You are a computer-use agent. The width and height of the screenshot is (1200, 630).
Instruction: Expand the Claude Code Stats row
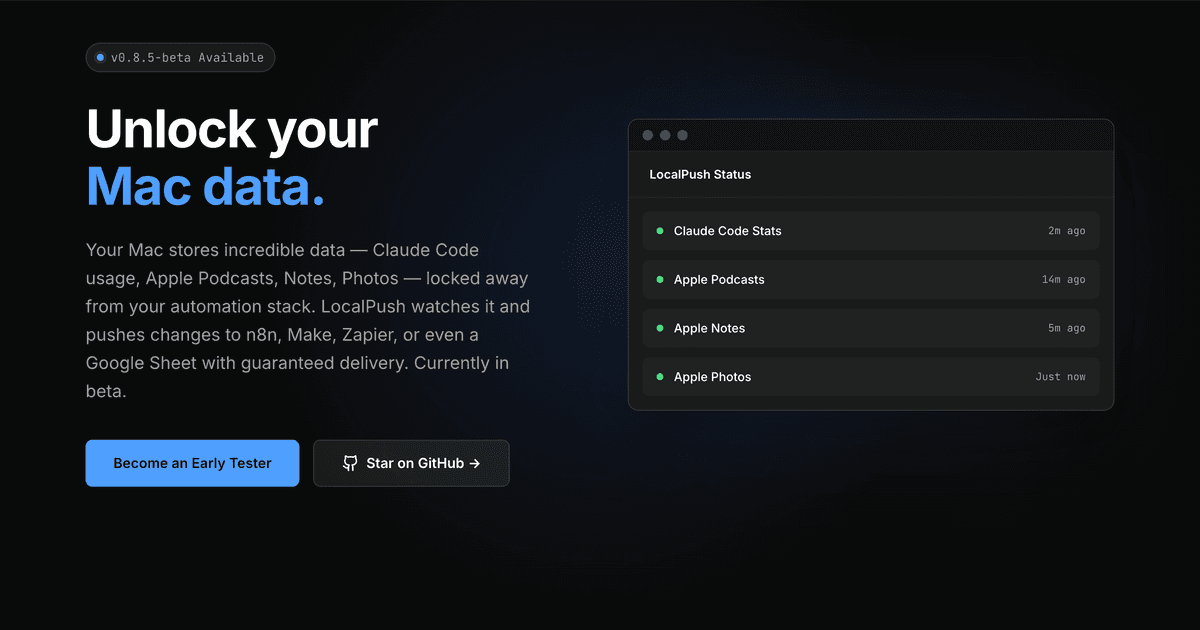pyautogui.click(x=870, y=230)
